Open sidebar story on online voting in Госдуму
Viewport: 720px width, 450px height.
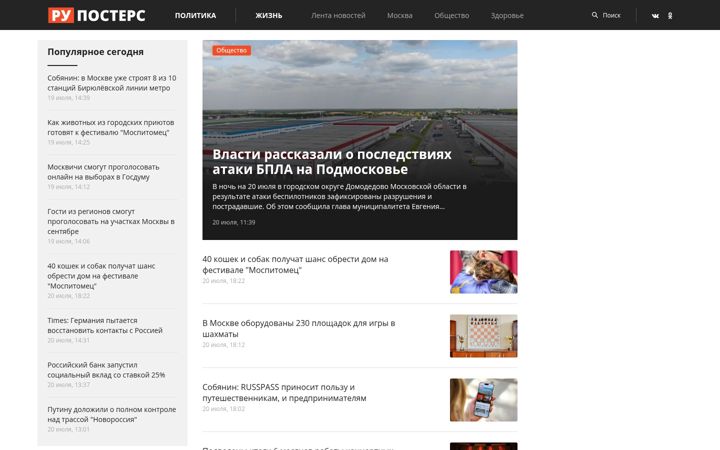coord(103,172)
